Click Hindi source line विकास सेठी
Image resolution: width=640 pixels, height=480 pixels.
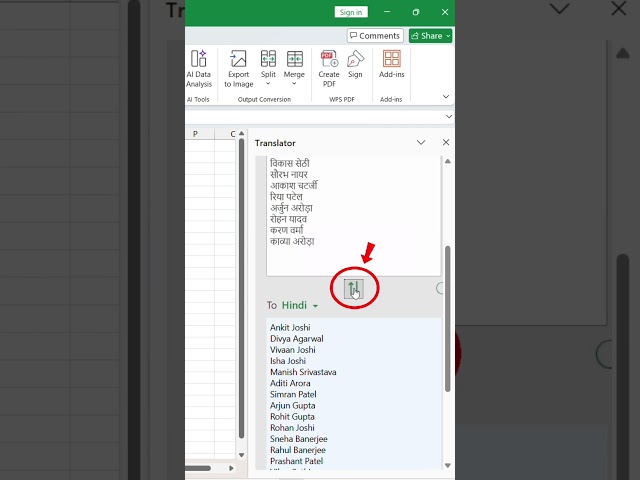290,163
